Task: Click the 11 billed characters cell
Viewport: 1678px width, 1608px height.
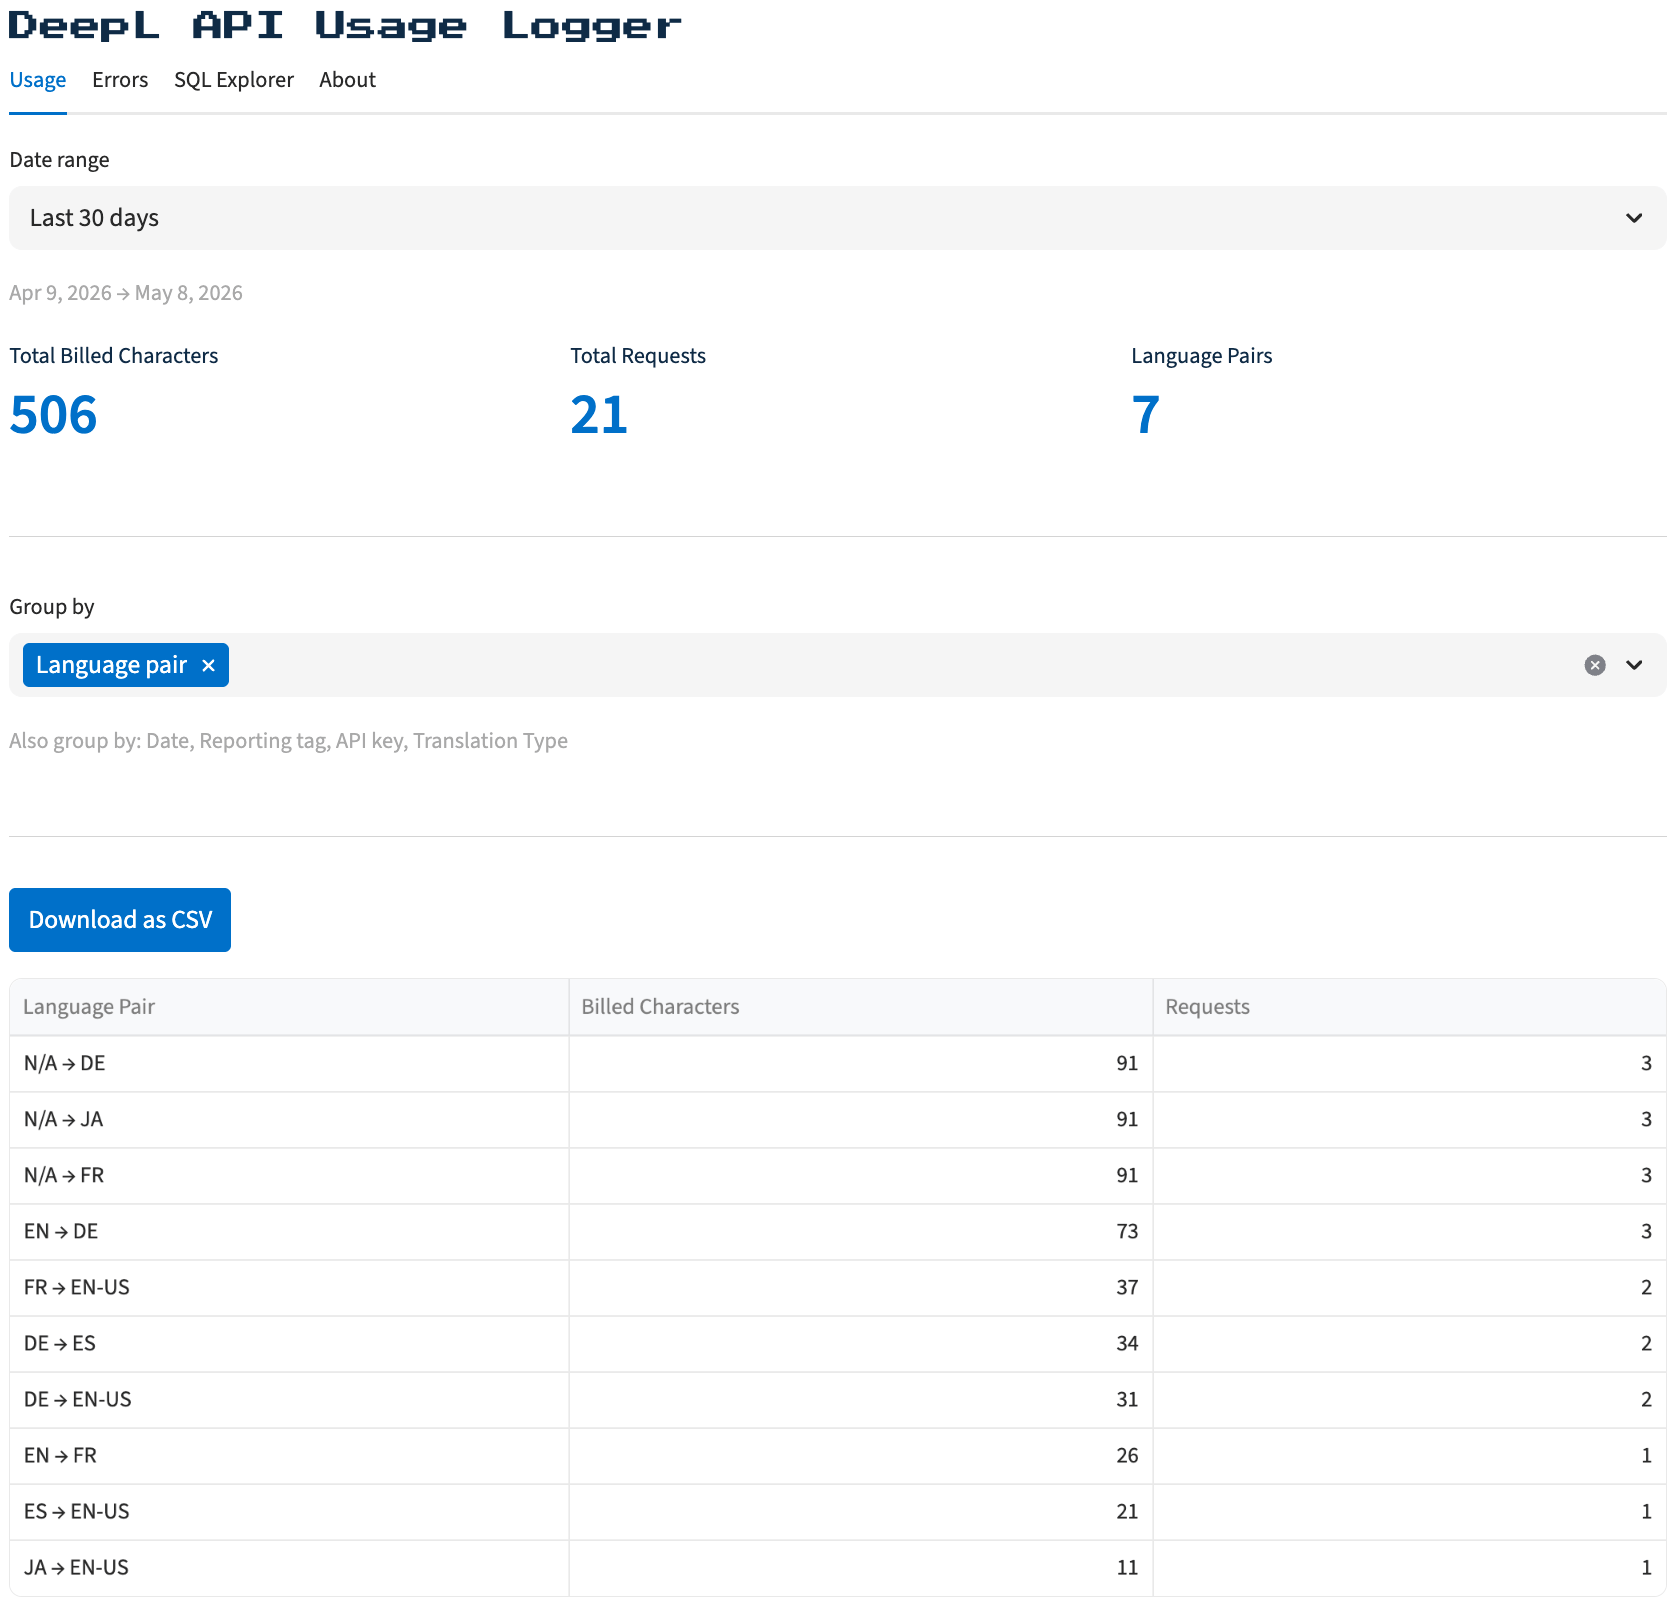Action: [x=861, y=1568]
